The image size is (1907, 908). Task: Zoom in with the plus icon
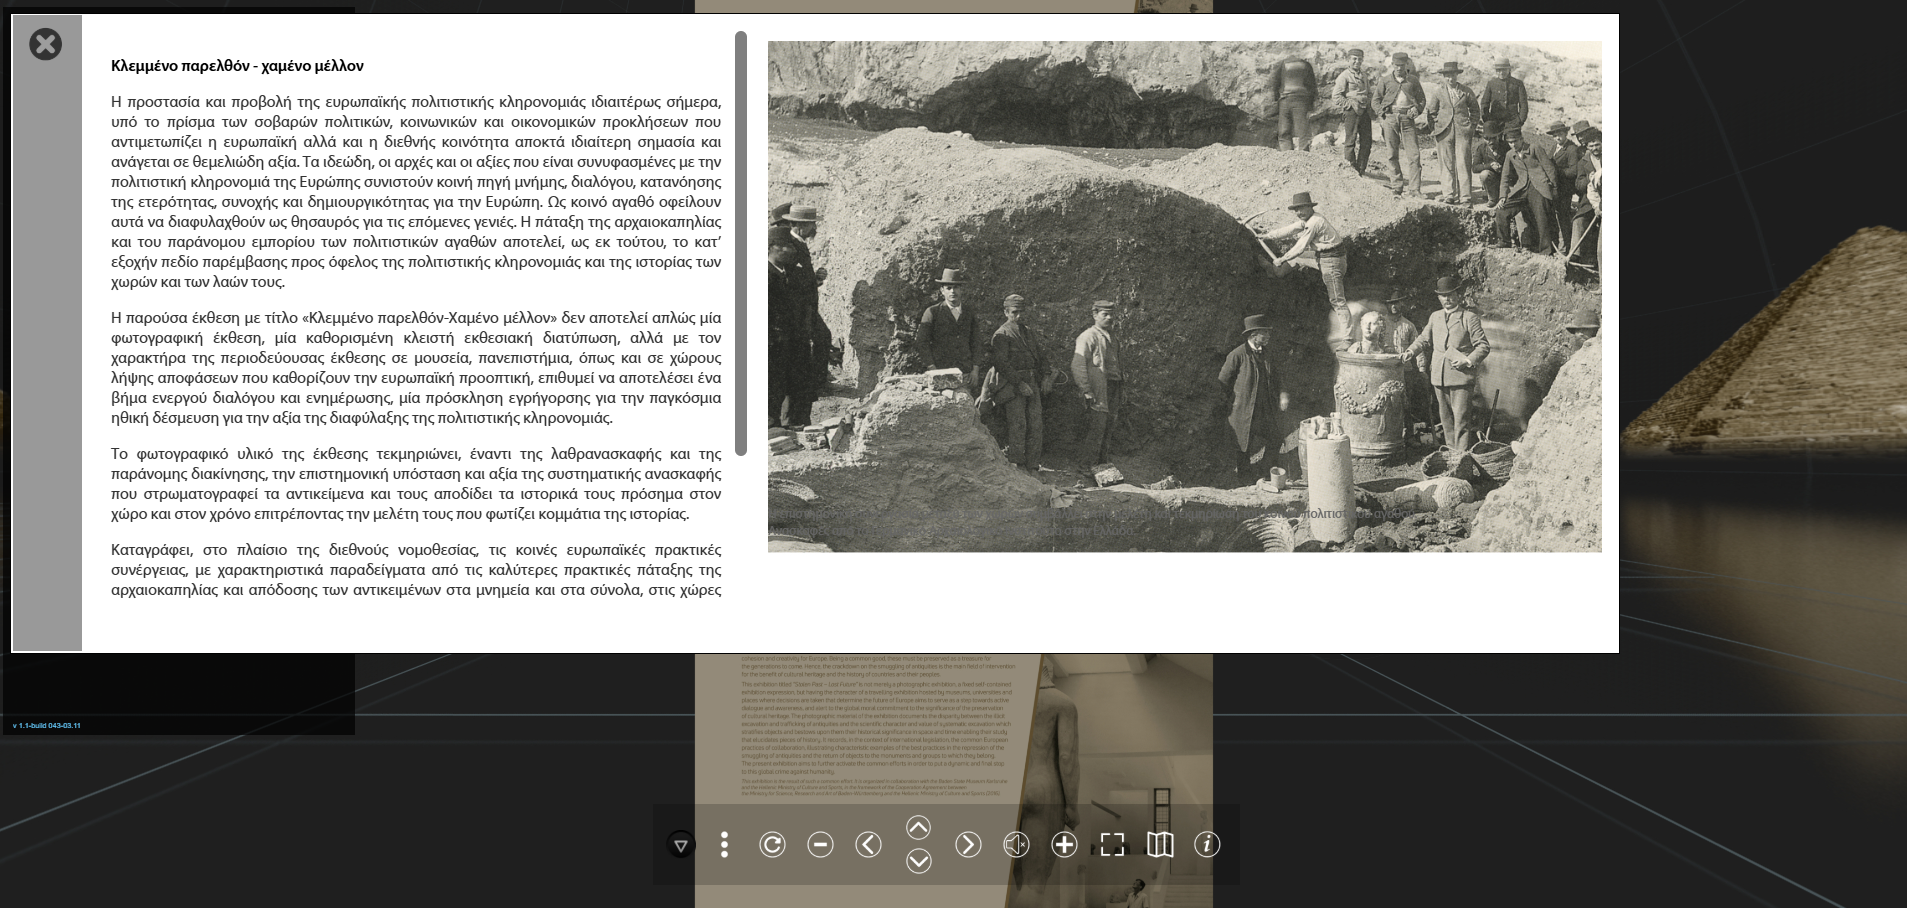click(x=1064, y=845)
